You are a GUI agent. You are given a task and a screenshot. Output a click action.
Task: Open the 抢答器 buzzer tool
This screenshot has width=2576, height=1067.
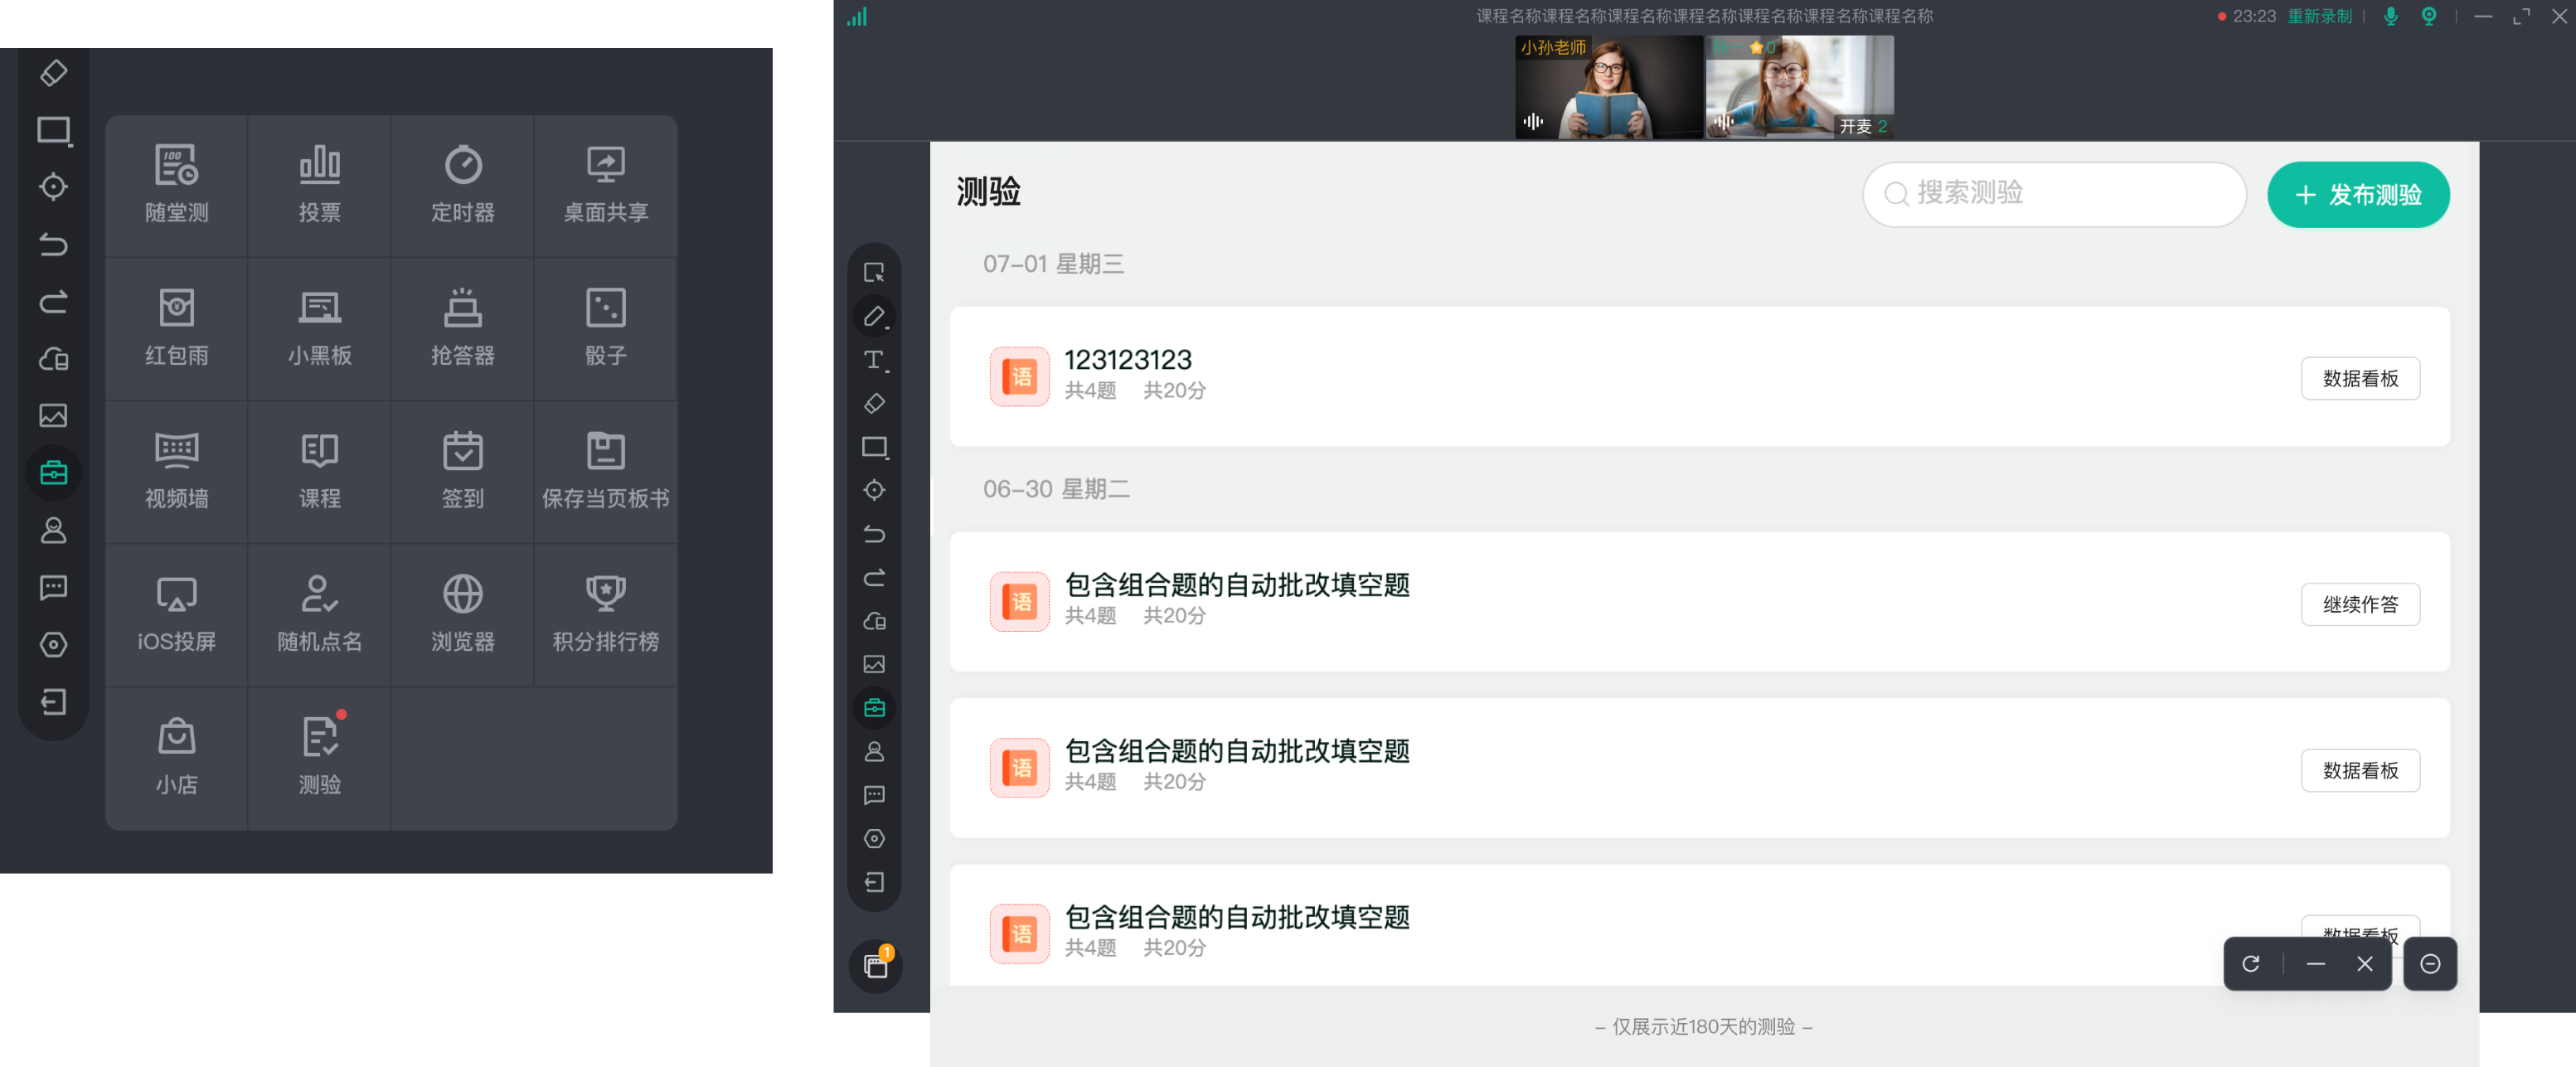462,329
